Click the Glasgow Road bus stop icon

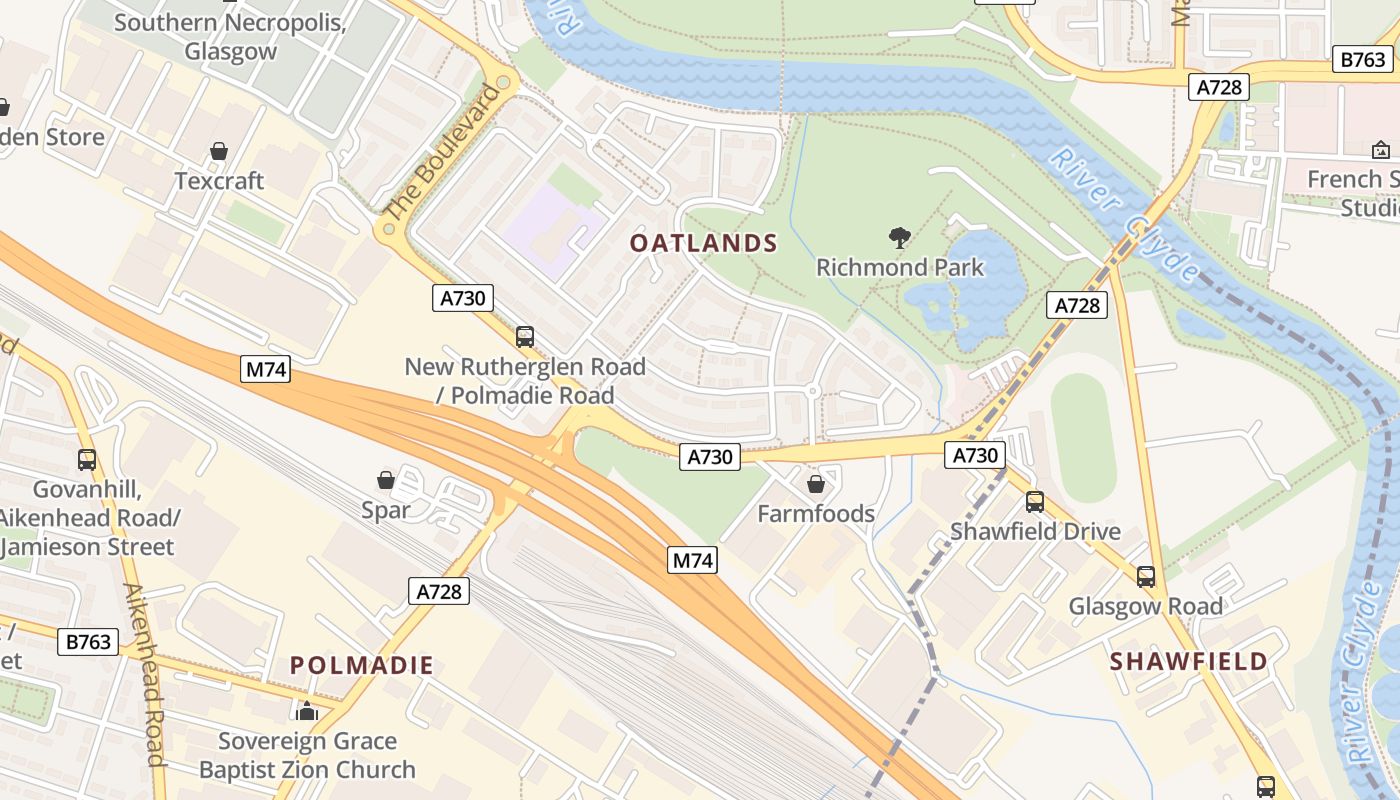pyautogui.click(x=1146, y=577)
